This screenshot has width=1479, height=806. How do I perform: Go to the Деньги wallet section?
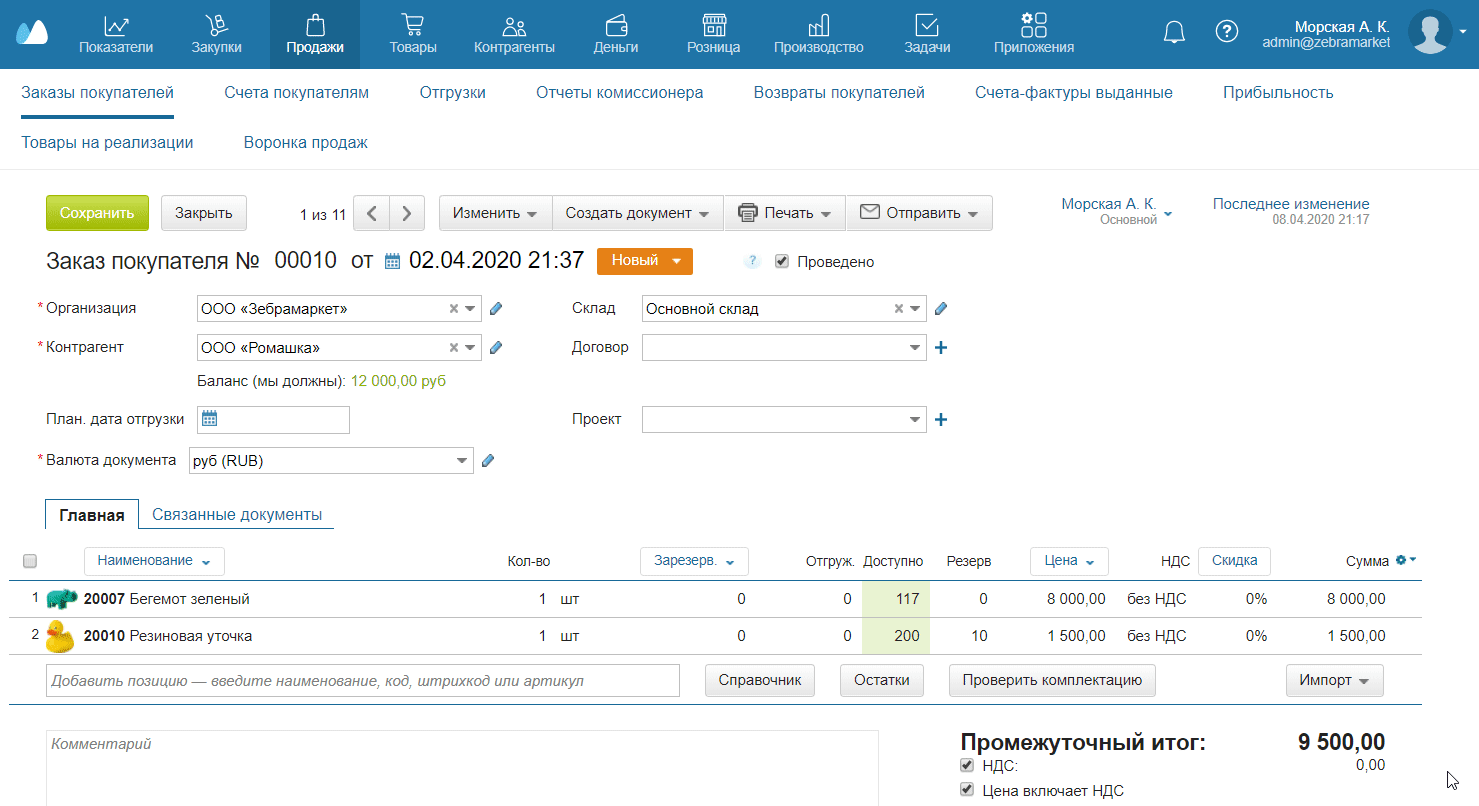point(616,33)
